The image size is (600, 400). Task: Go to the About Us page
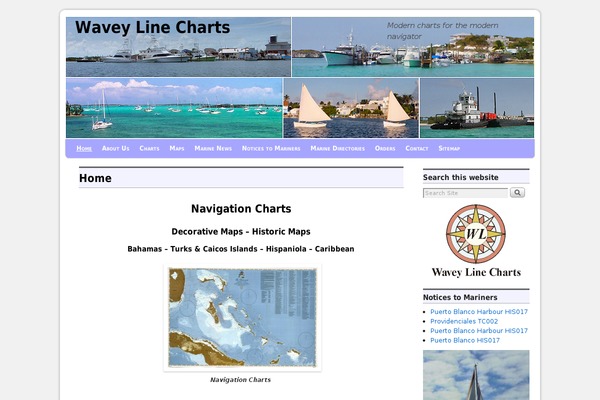pyautogui.click(x=116, y=148)
